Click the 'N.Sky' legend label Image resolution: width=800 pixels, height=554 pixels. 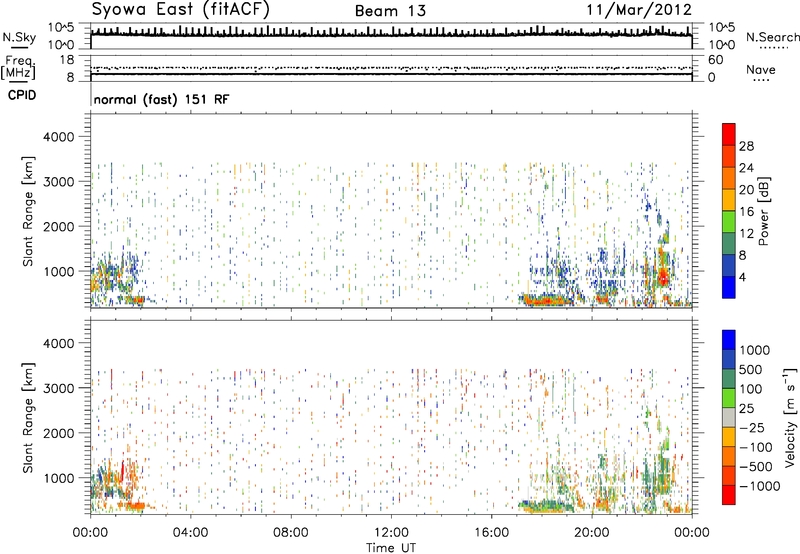[x=19, y=37]
